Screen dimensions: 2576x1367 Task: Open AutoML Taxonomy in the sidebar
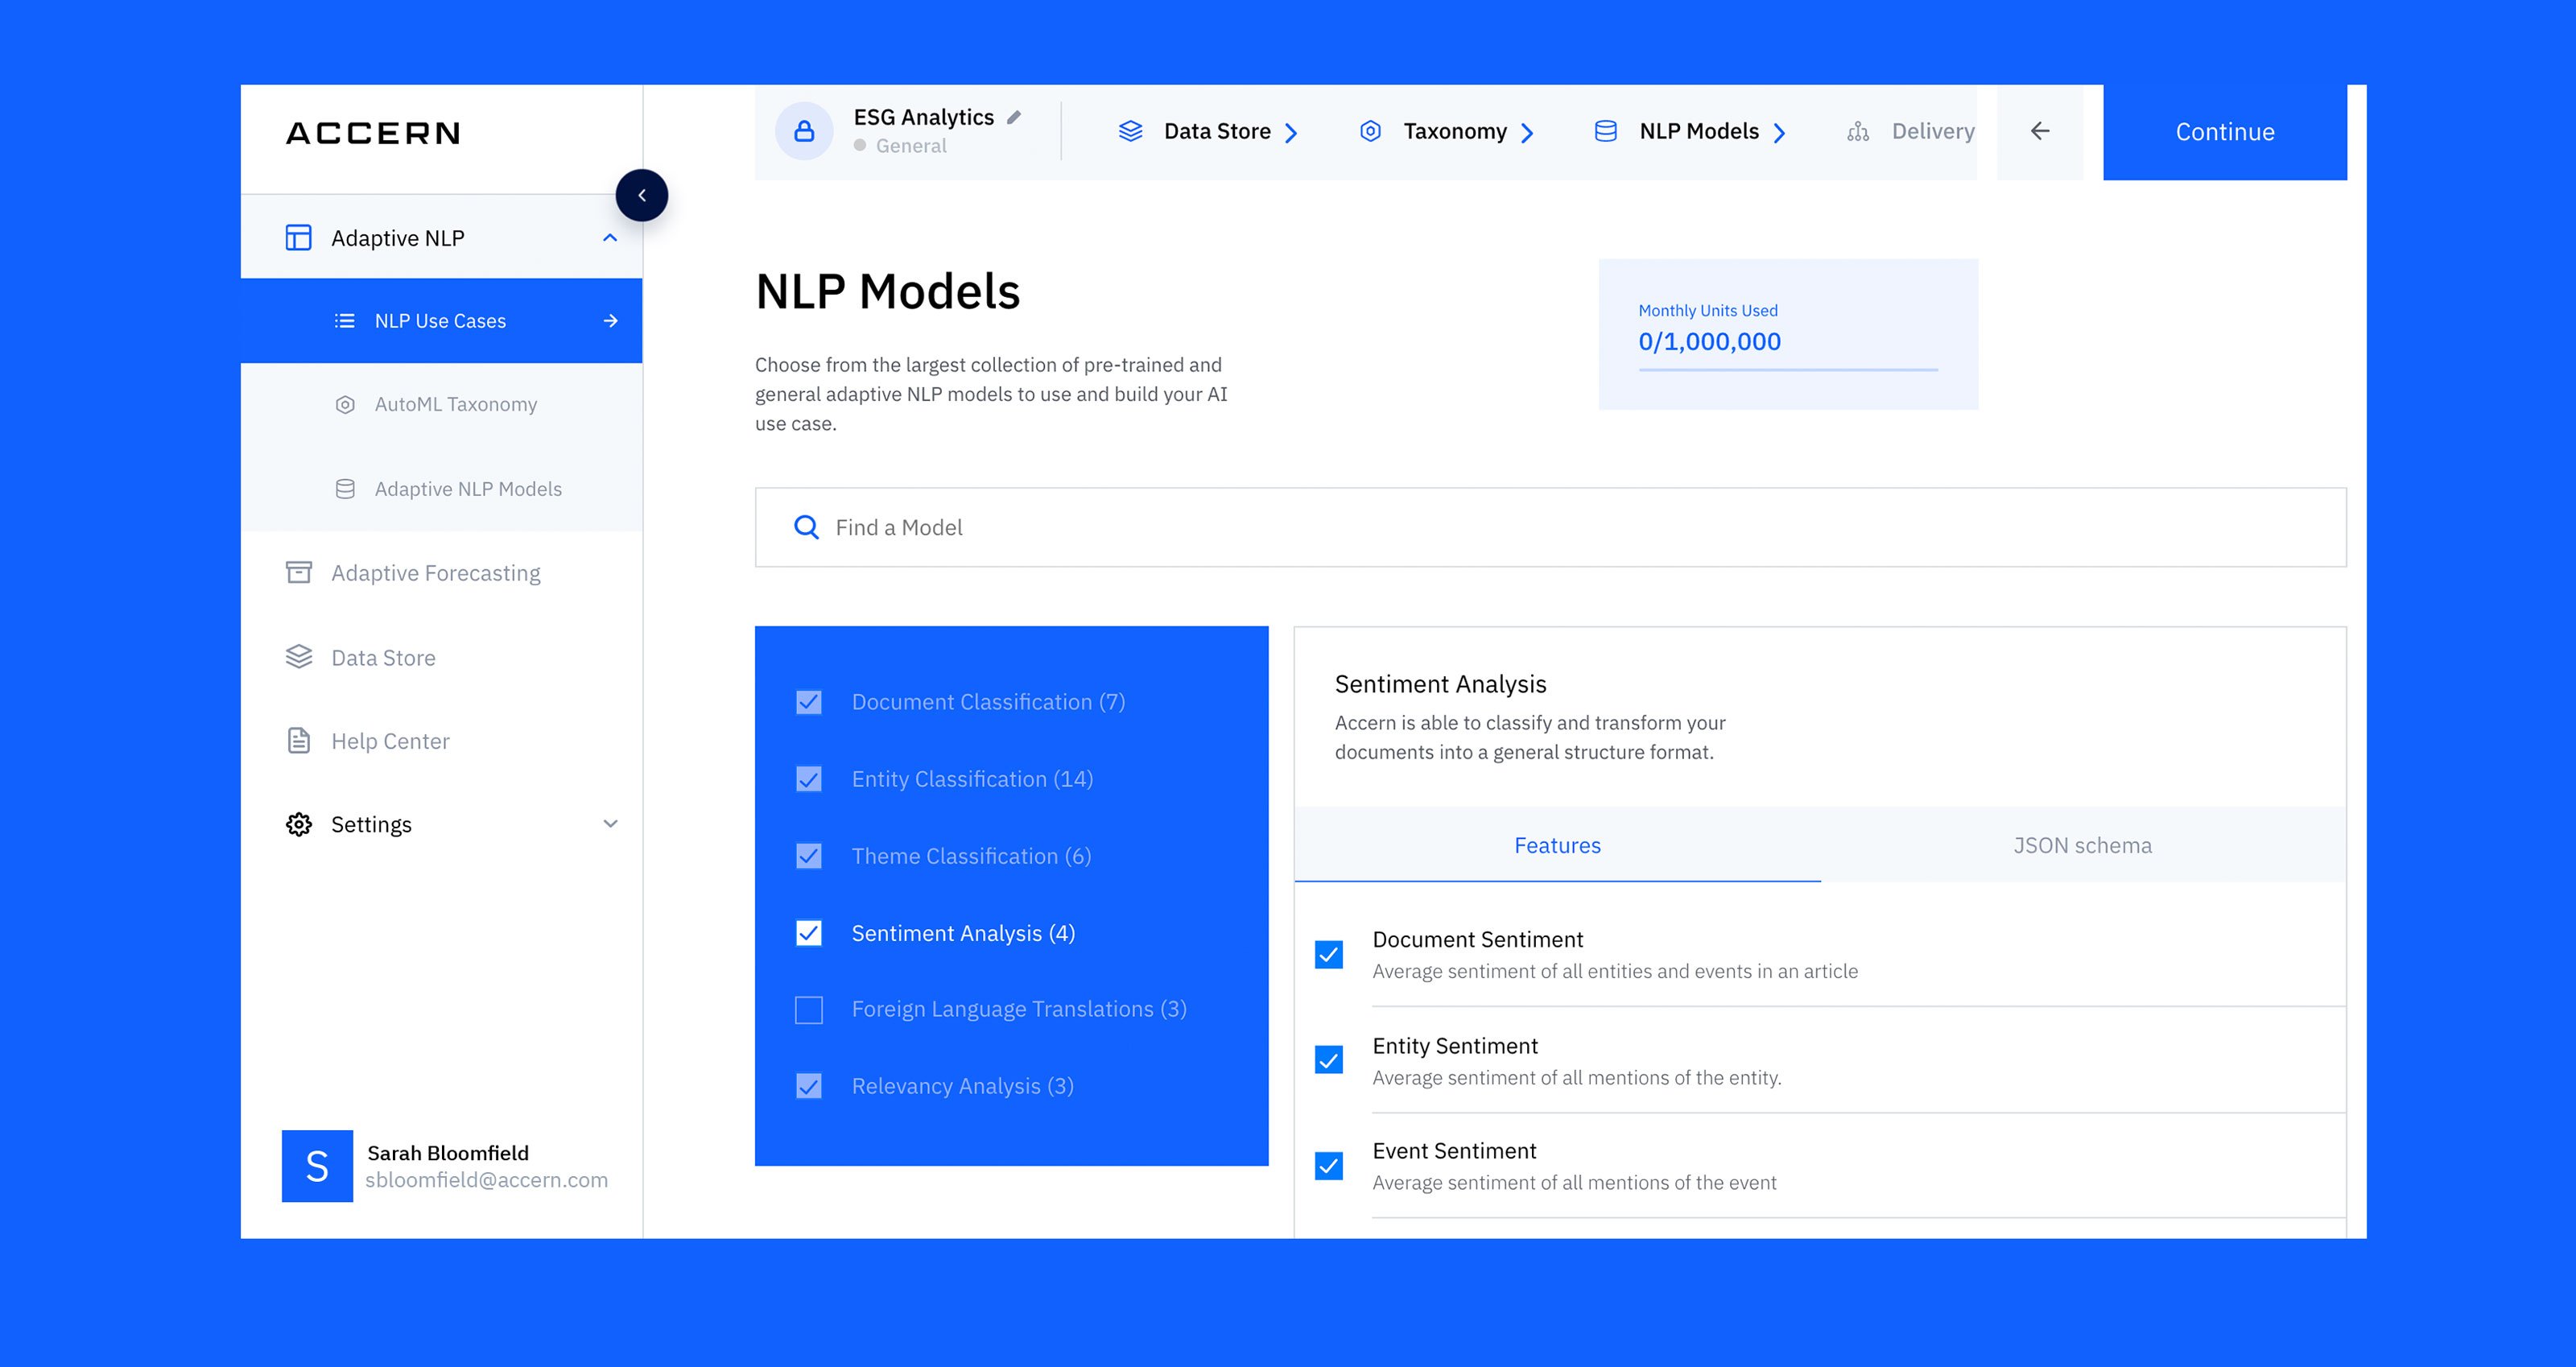pos(455,404)
